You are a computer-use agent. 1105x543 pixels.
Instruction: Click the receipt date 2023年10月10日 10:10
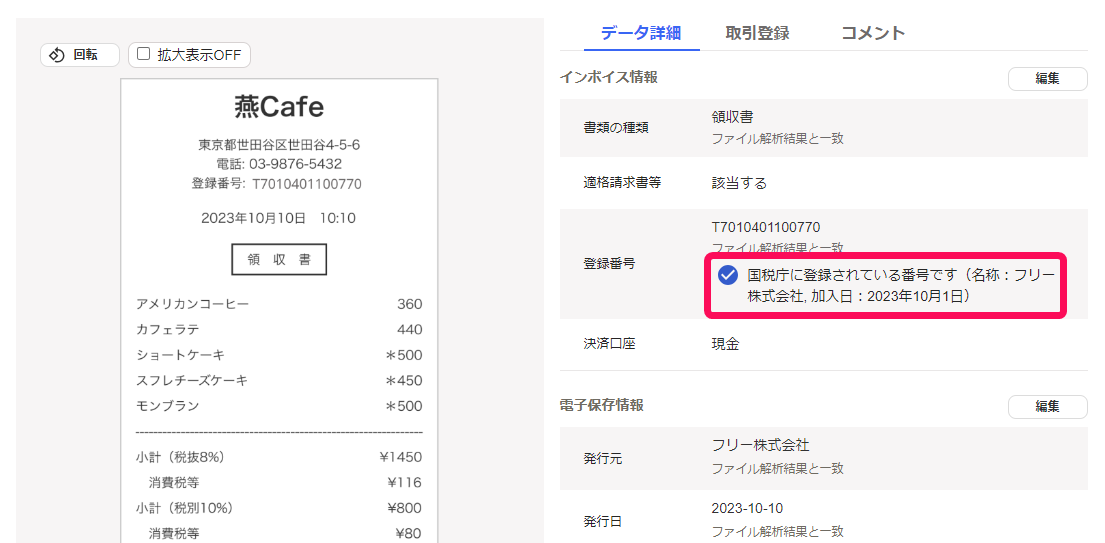point(278,218)
